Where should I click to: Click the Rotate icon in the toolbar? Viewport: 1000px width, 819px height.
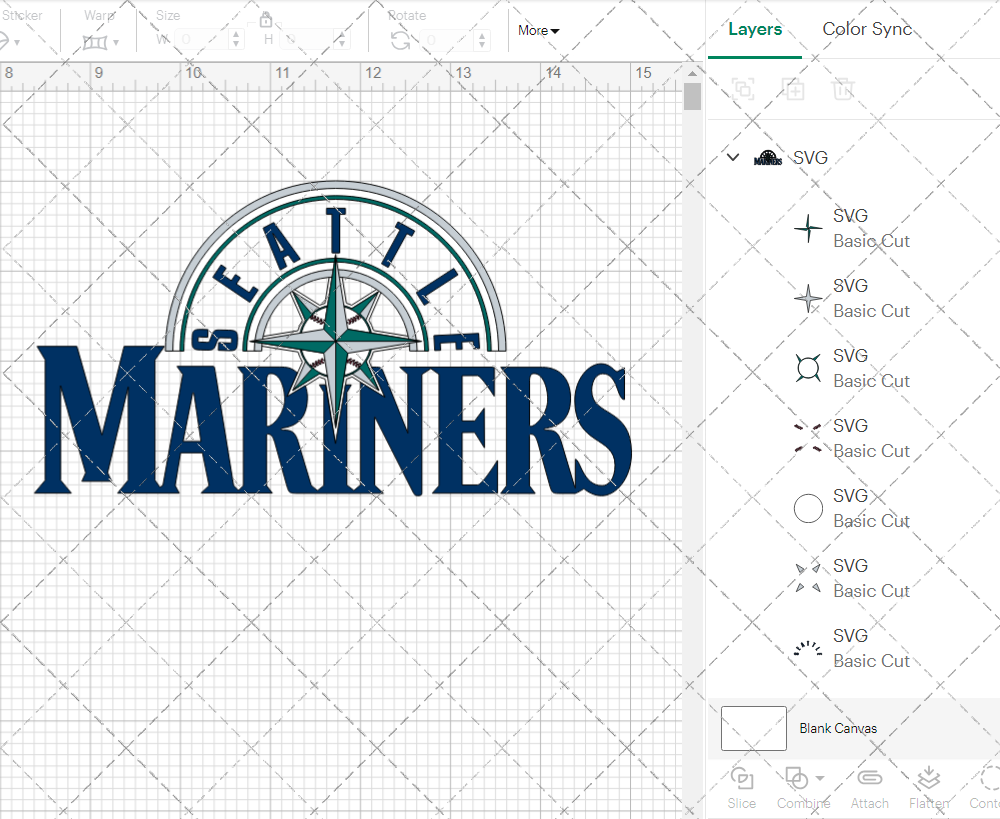click(400, 40)
